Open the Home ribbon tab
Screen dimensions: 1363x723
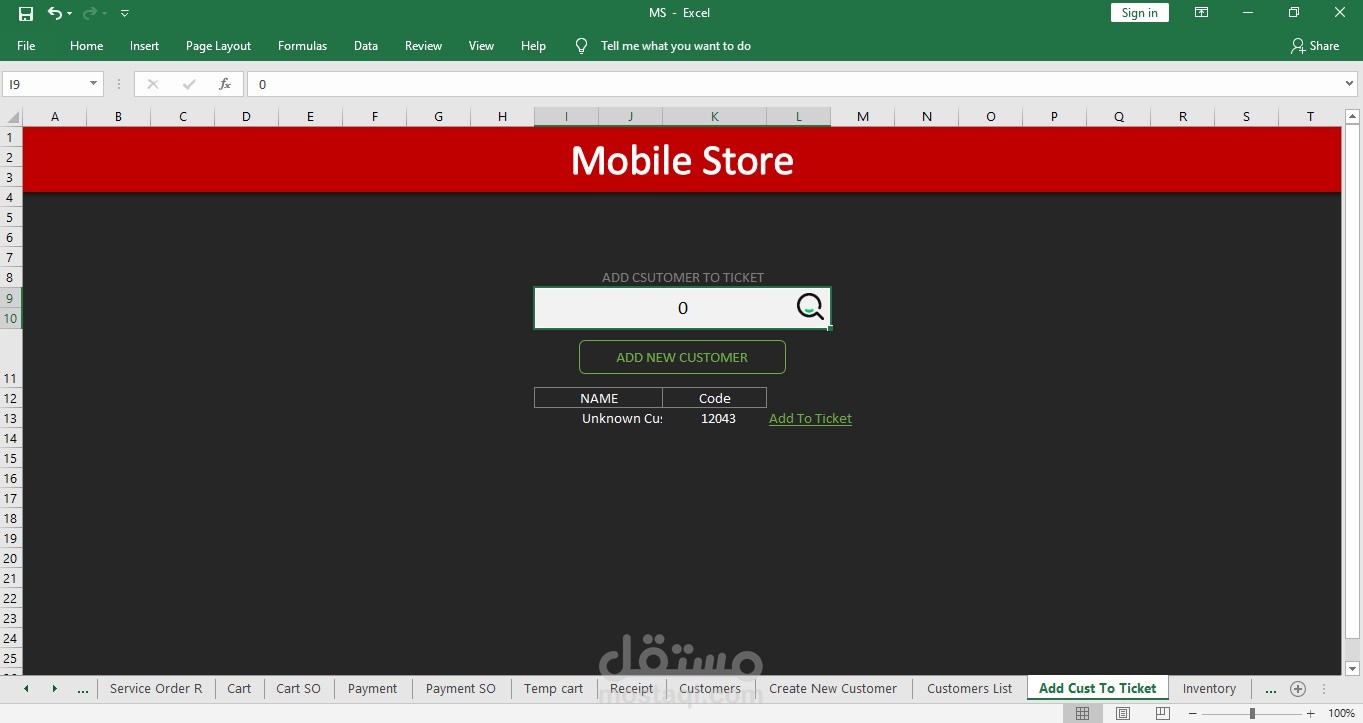coord(87,46)
